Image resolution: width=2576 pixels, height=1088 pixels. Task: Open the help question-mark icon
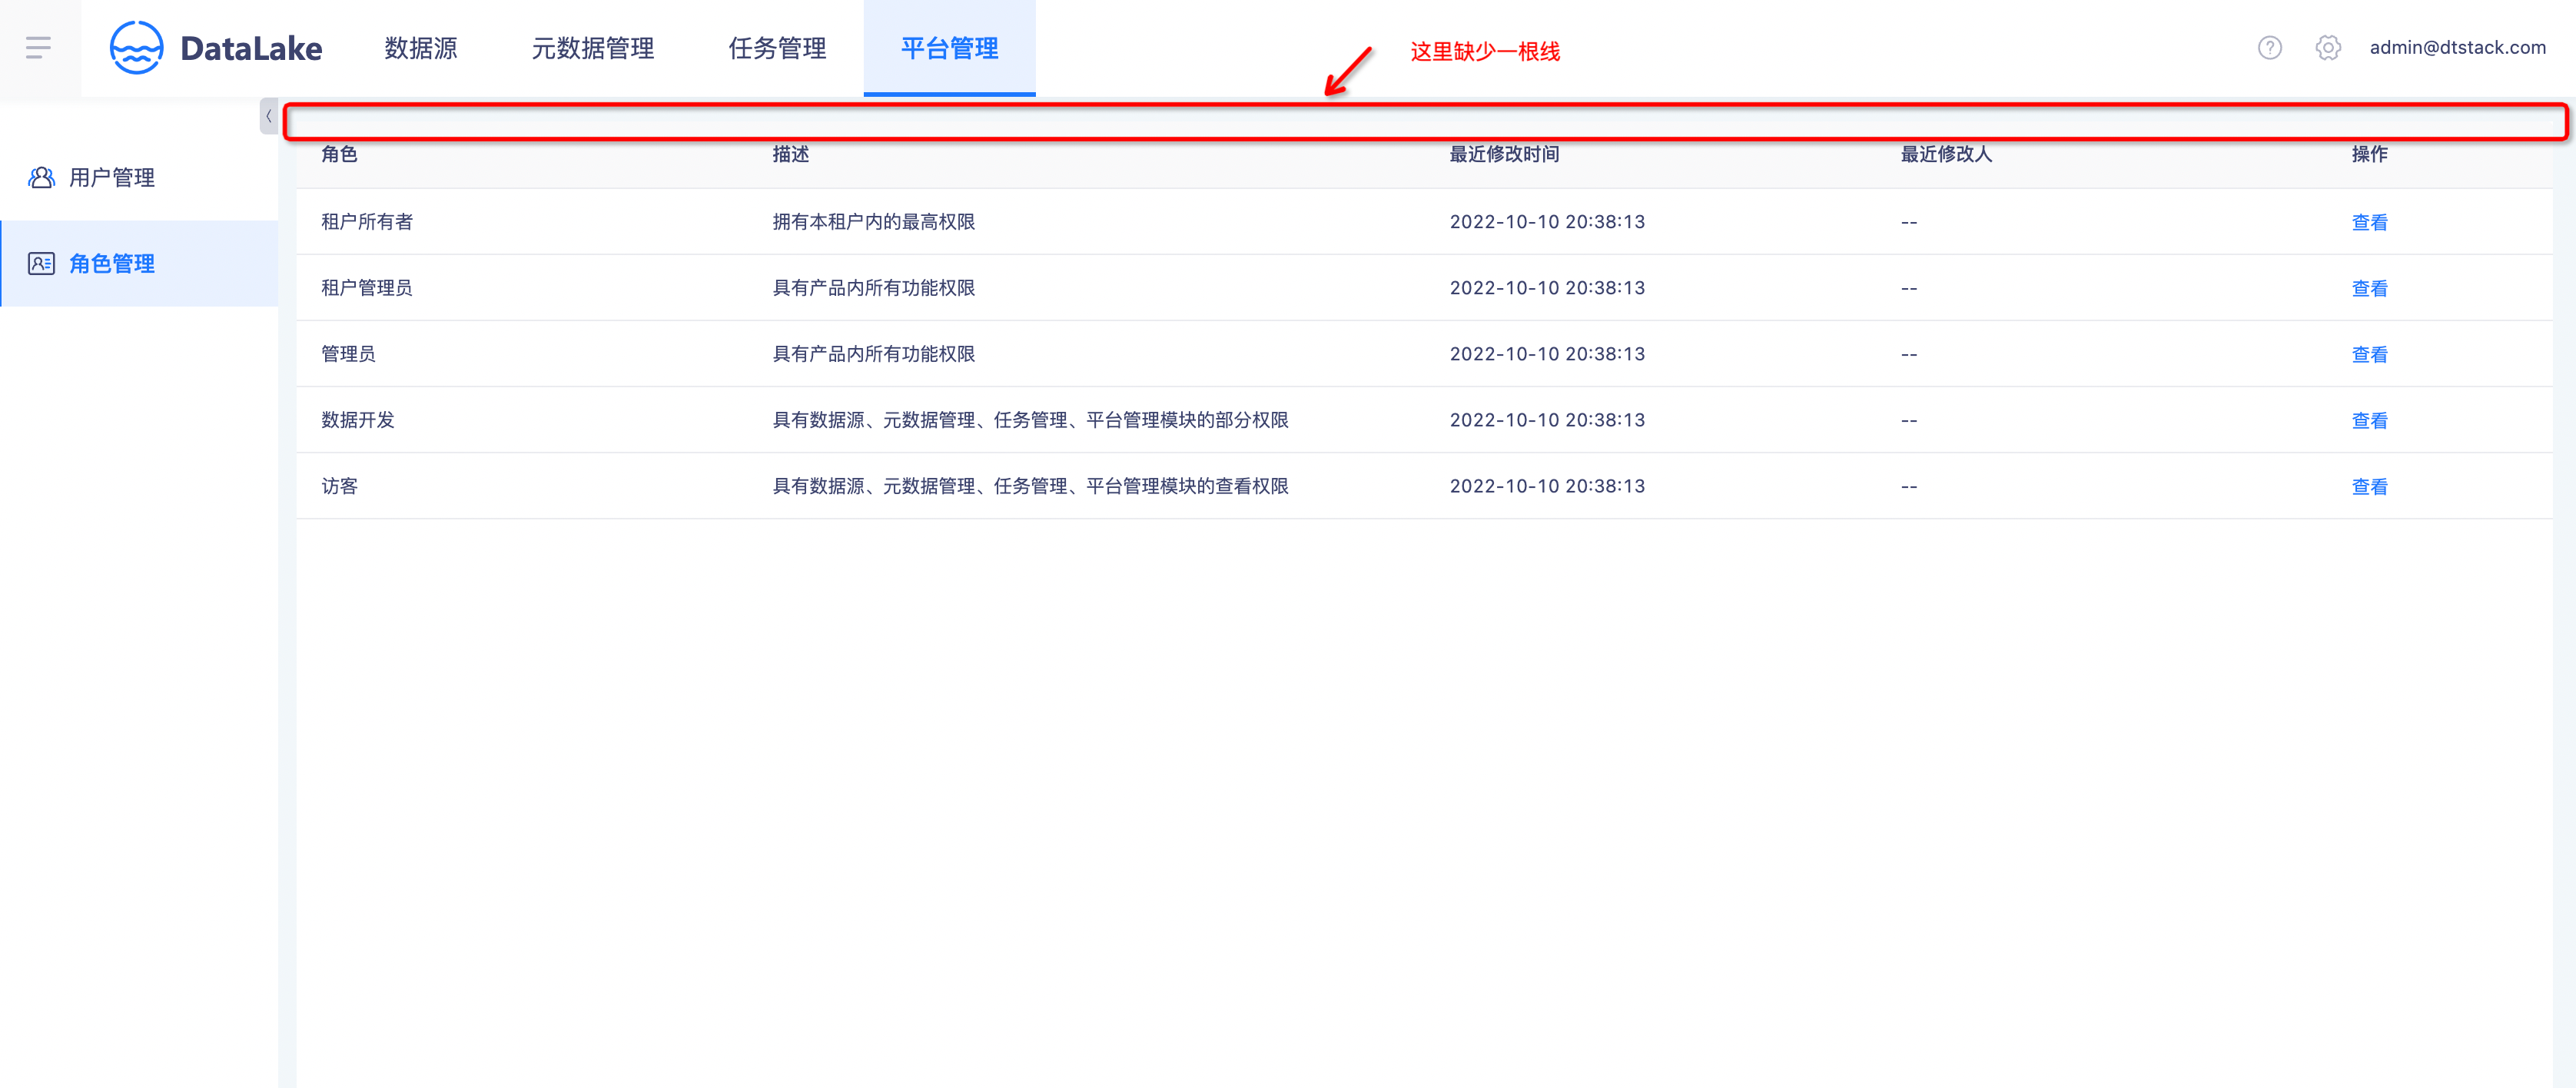point(2269,47)
